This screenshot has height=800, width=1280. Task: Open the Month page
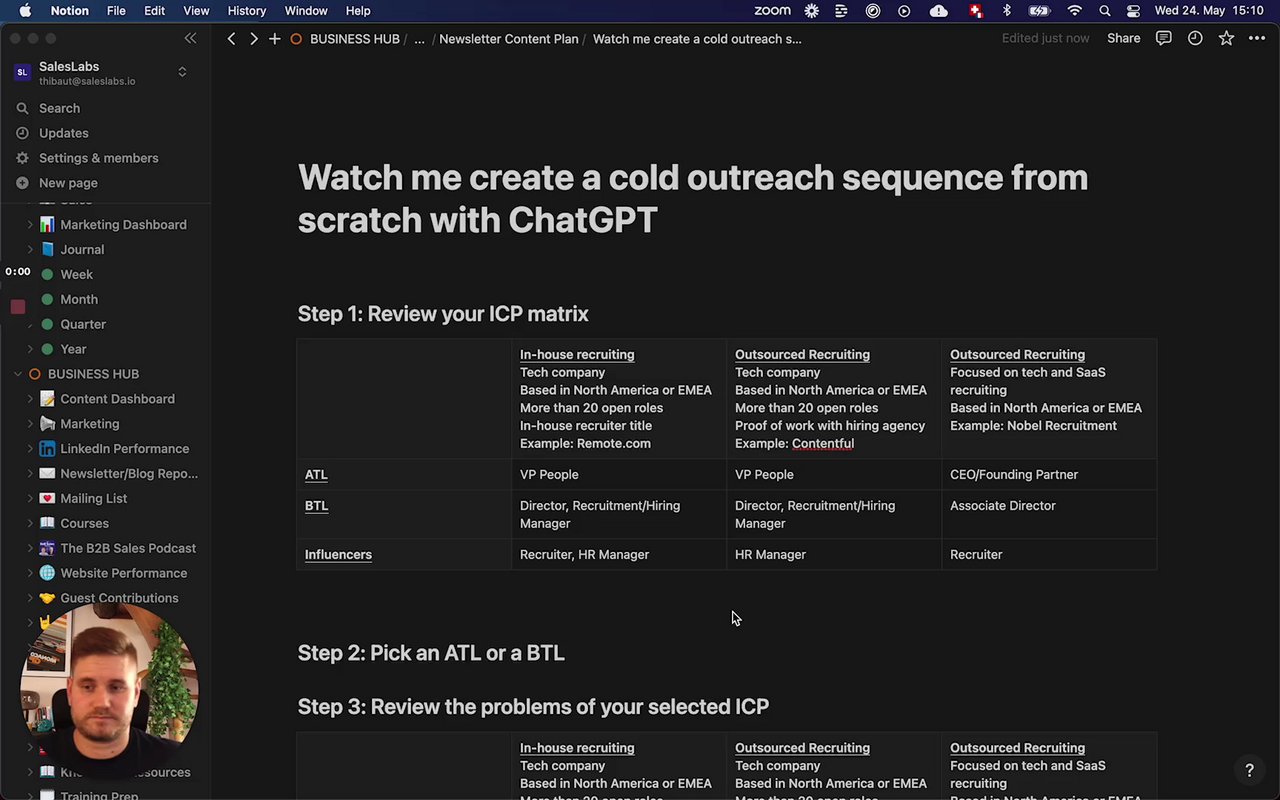79,299
